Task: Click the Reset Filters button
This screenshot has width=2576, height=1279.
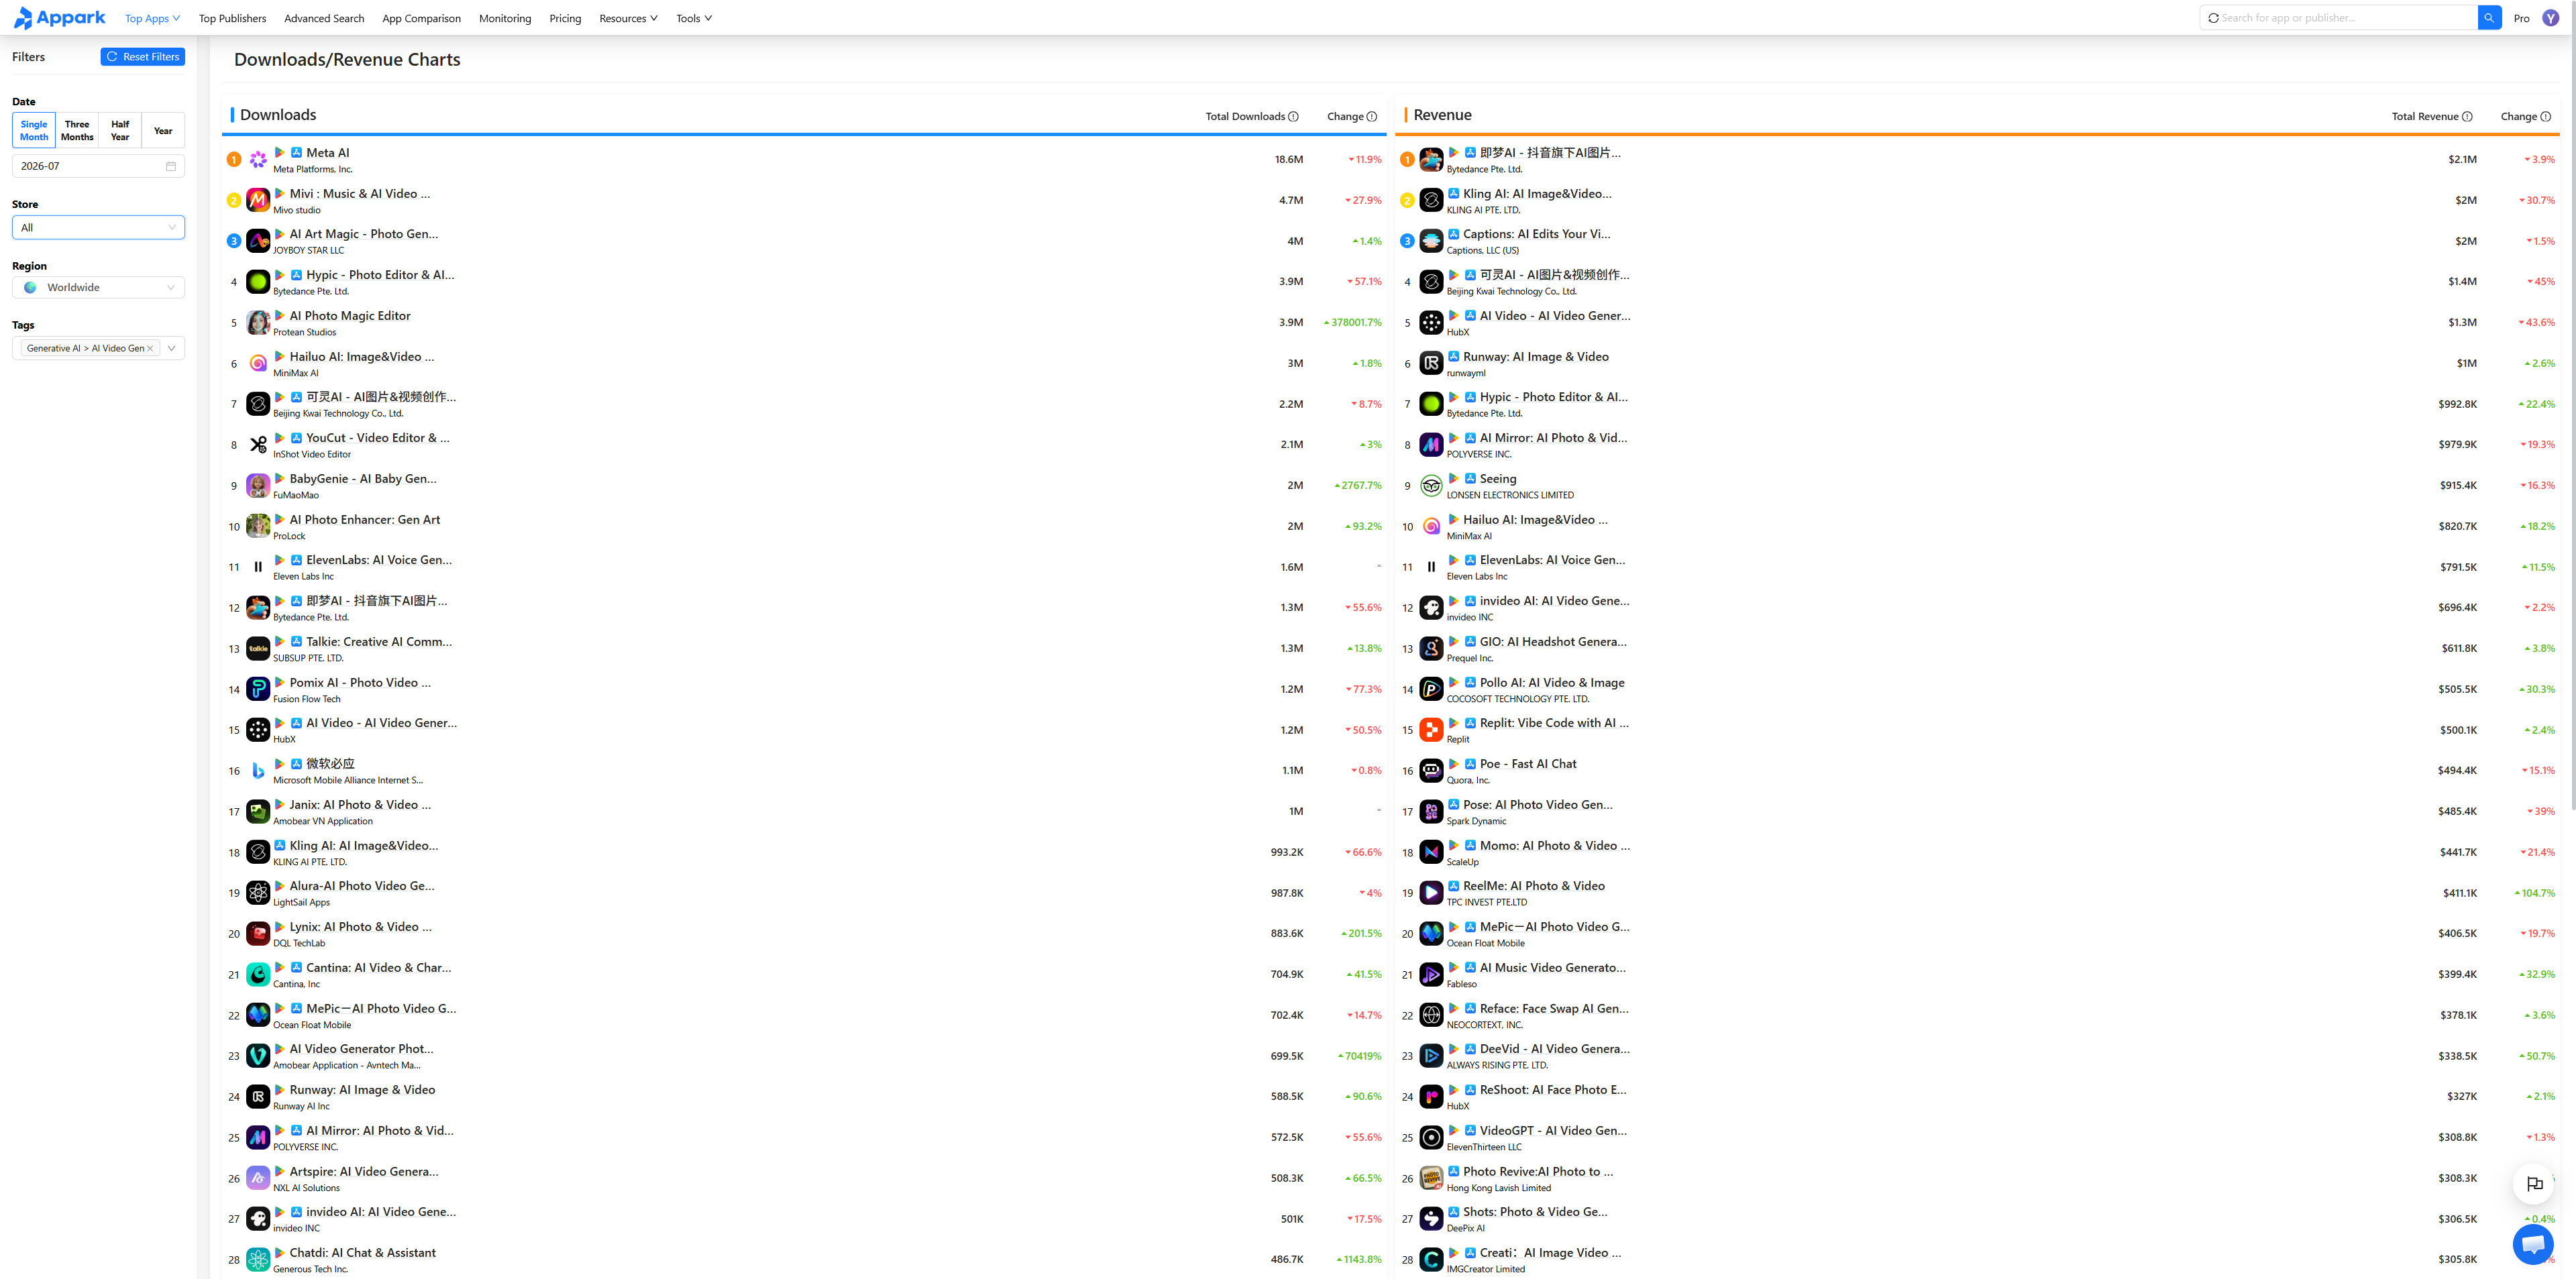Action: click(x=143, y=57)
